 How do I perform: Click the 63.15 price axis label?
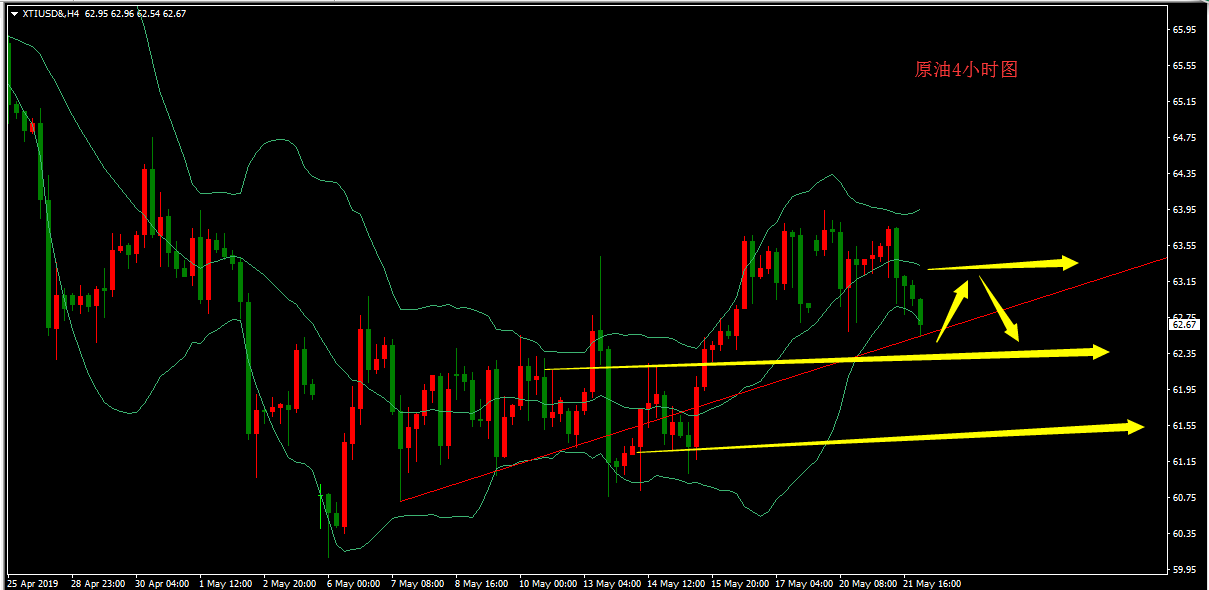click(x=1184, y=282)
